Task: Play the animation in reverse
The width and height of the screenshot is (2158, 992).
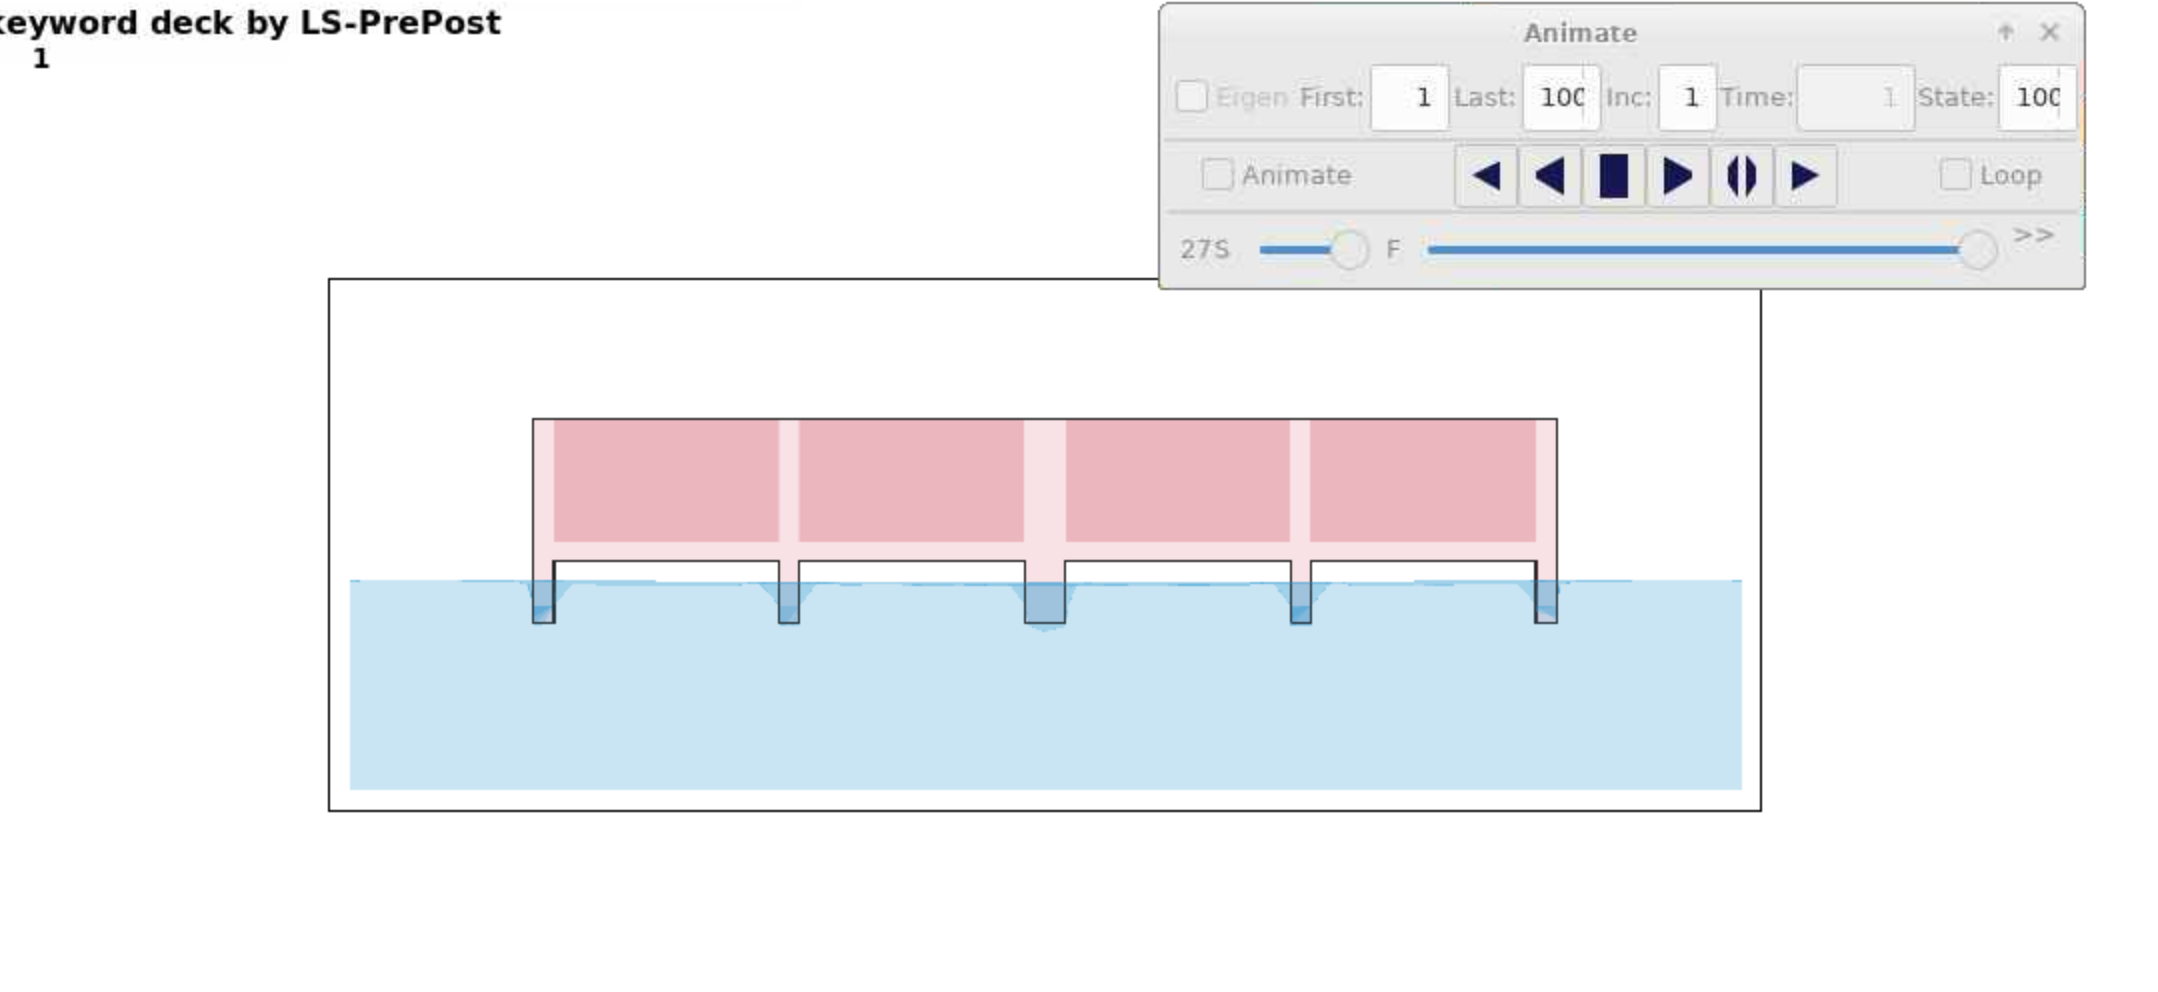Action: click(x=1550, y=177)
